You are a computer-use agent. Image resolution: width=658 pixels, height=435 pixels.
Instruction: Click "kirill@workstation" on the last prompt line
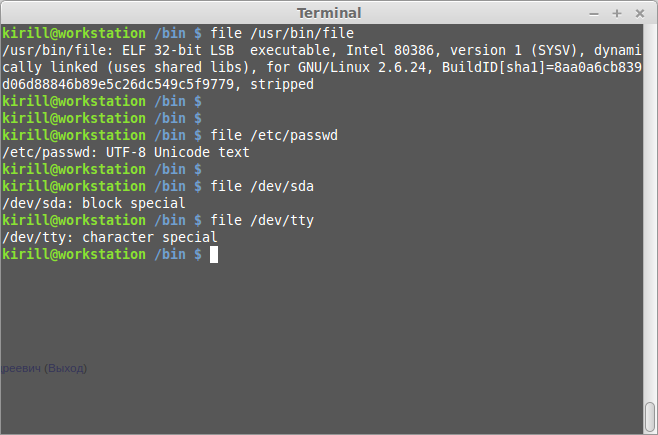coord(74,255)
